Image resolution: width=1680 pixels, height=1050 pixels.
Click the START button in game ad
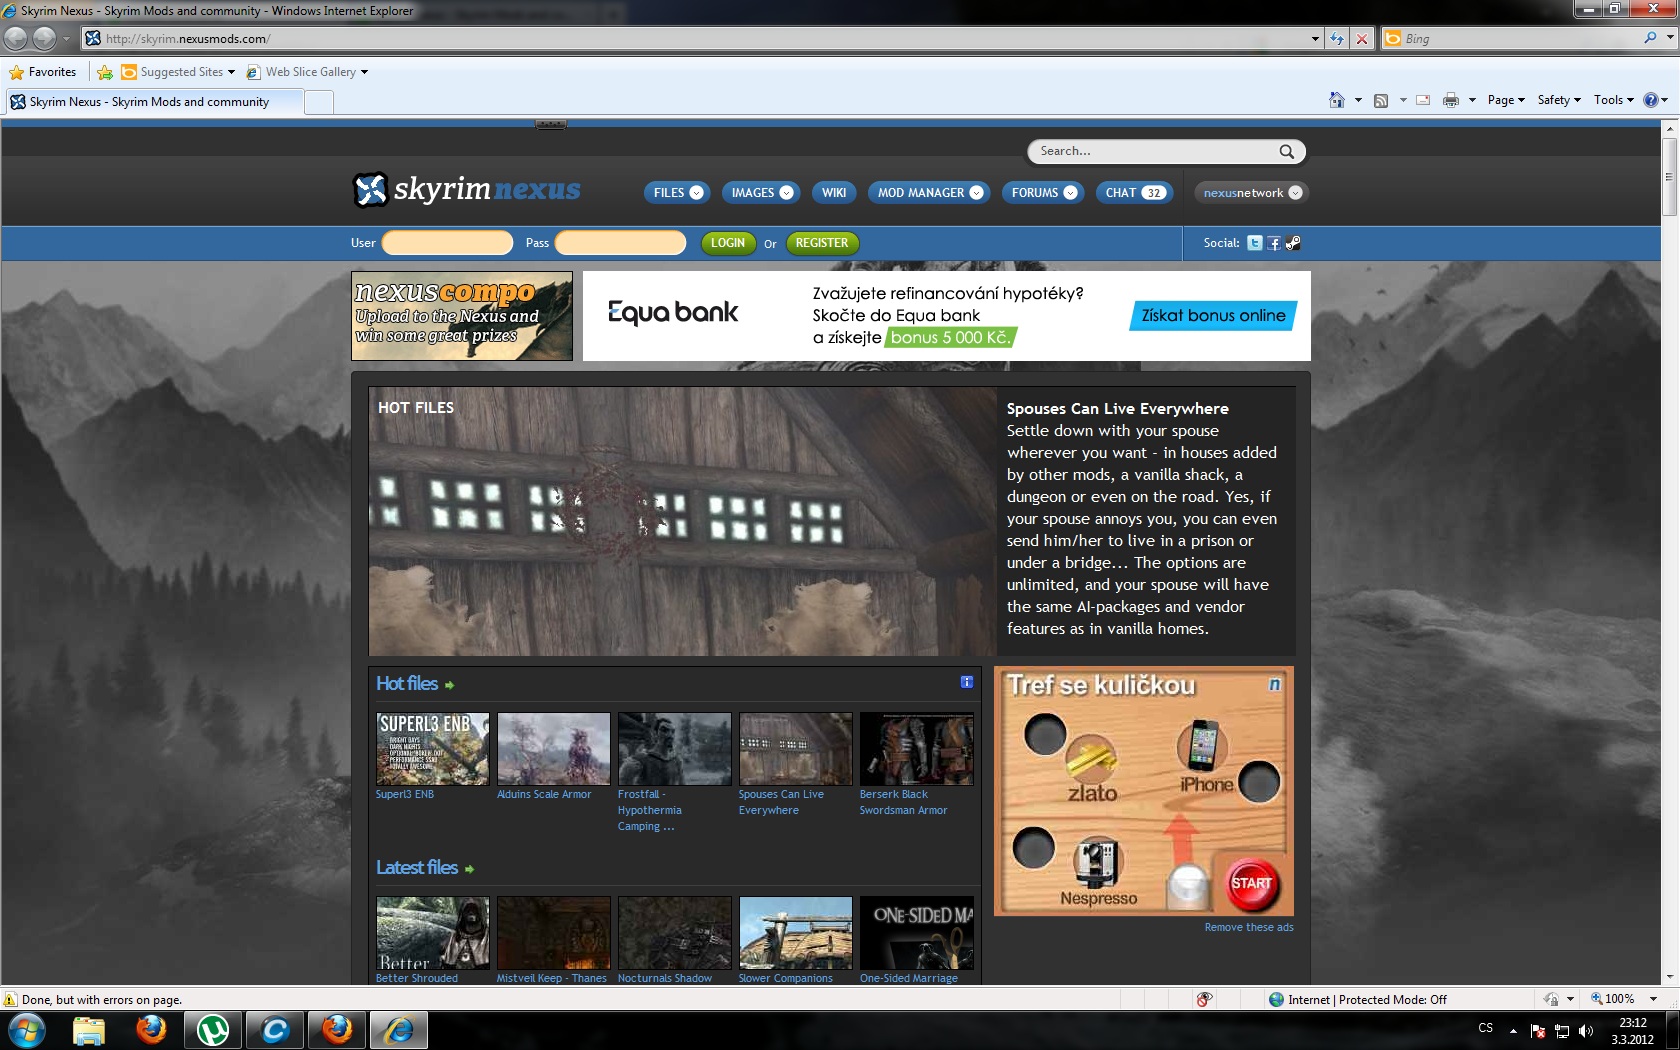coord(1251,883)
